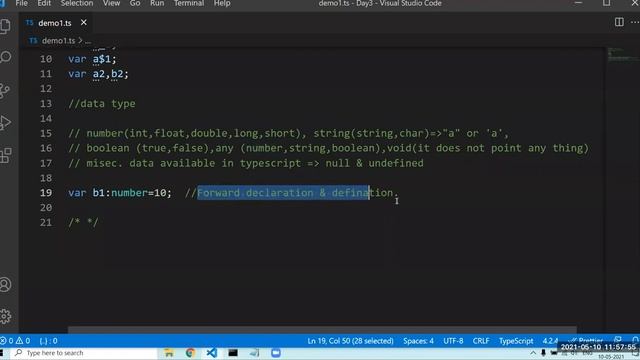Click the horizontal editor scrollbar
The height and width of the screenshot is (360, 640).
pos(322,329)
